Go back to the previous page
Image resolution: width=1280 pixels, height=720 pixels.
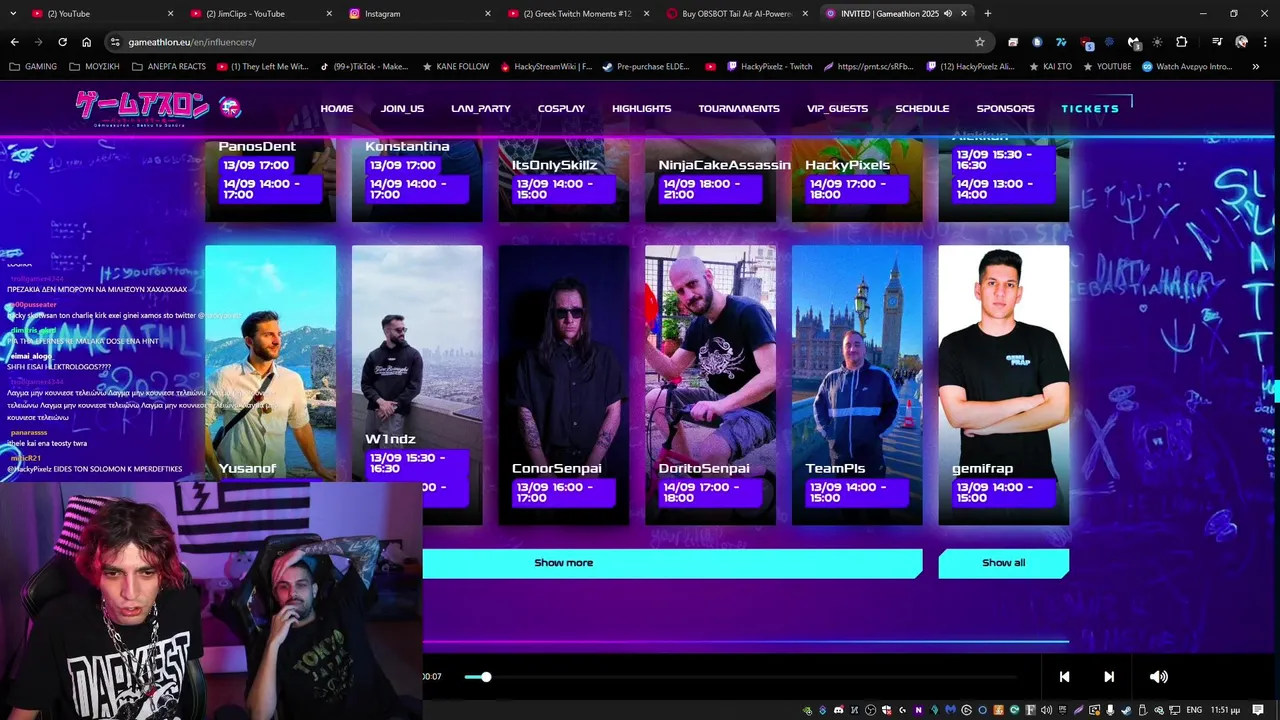pos(14,42)
